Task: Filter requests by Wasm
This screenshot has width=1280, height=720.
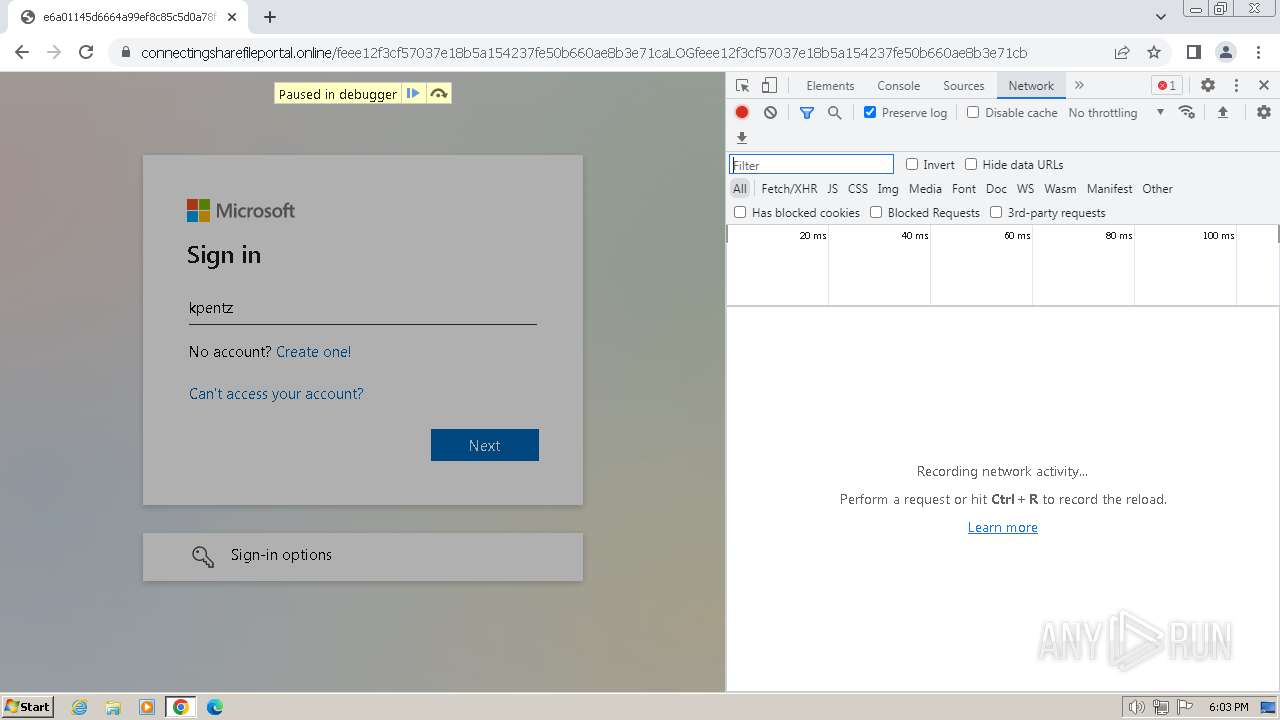Action: coord(1060,188)
